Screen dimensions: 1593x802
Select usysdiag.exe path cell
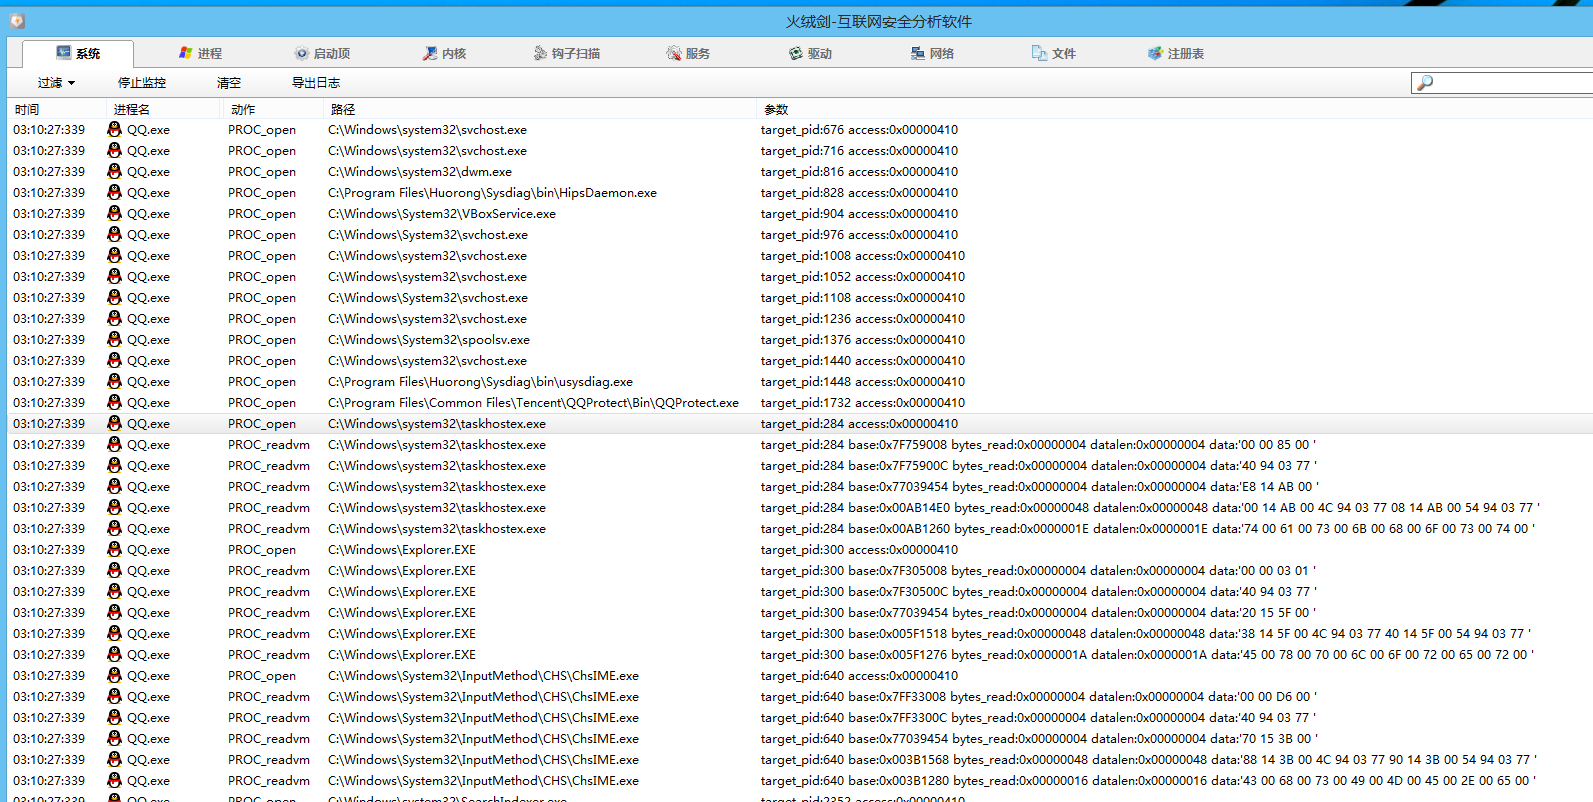[480, 382]
